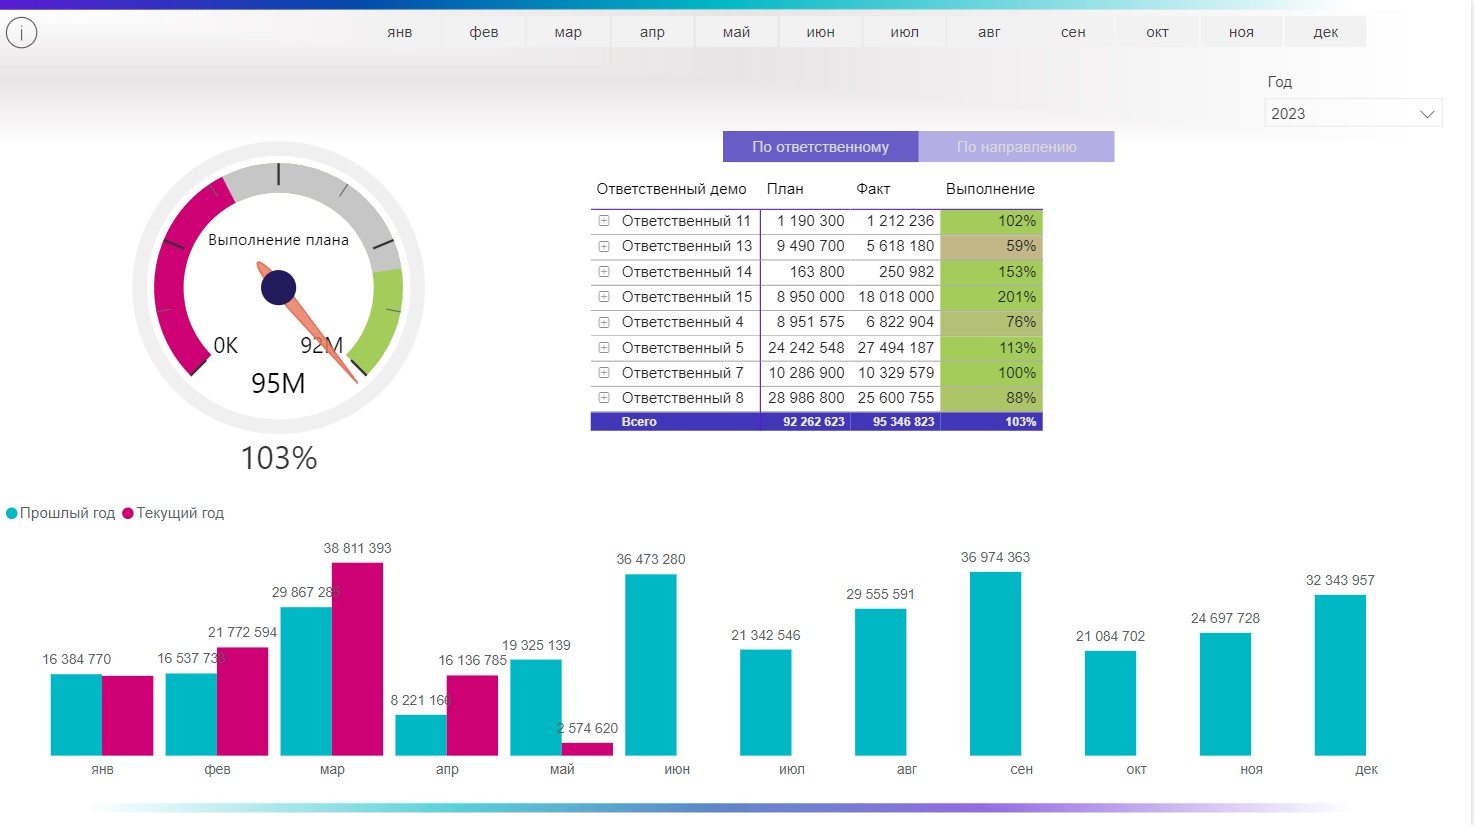This screenshot has width=1474, height=825.
Task: Select the май month slicer button
Action: click(736, 32)
